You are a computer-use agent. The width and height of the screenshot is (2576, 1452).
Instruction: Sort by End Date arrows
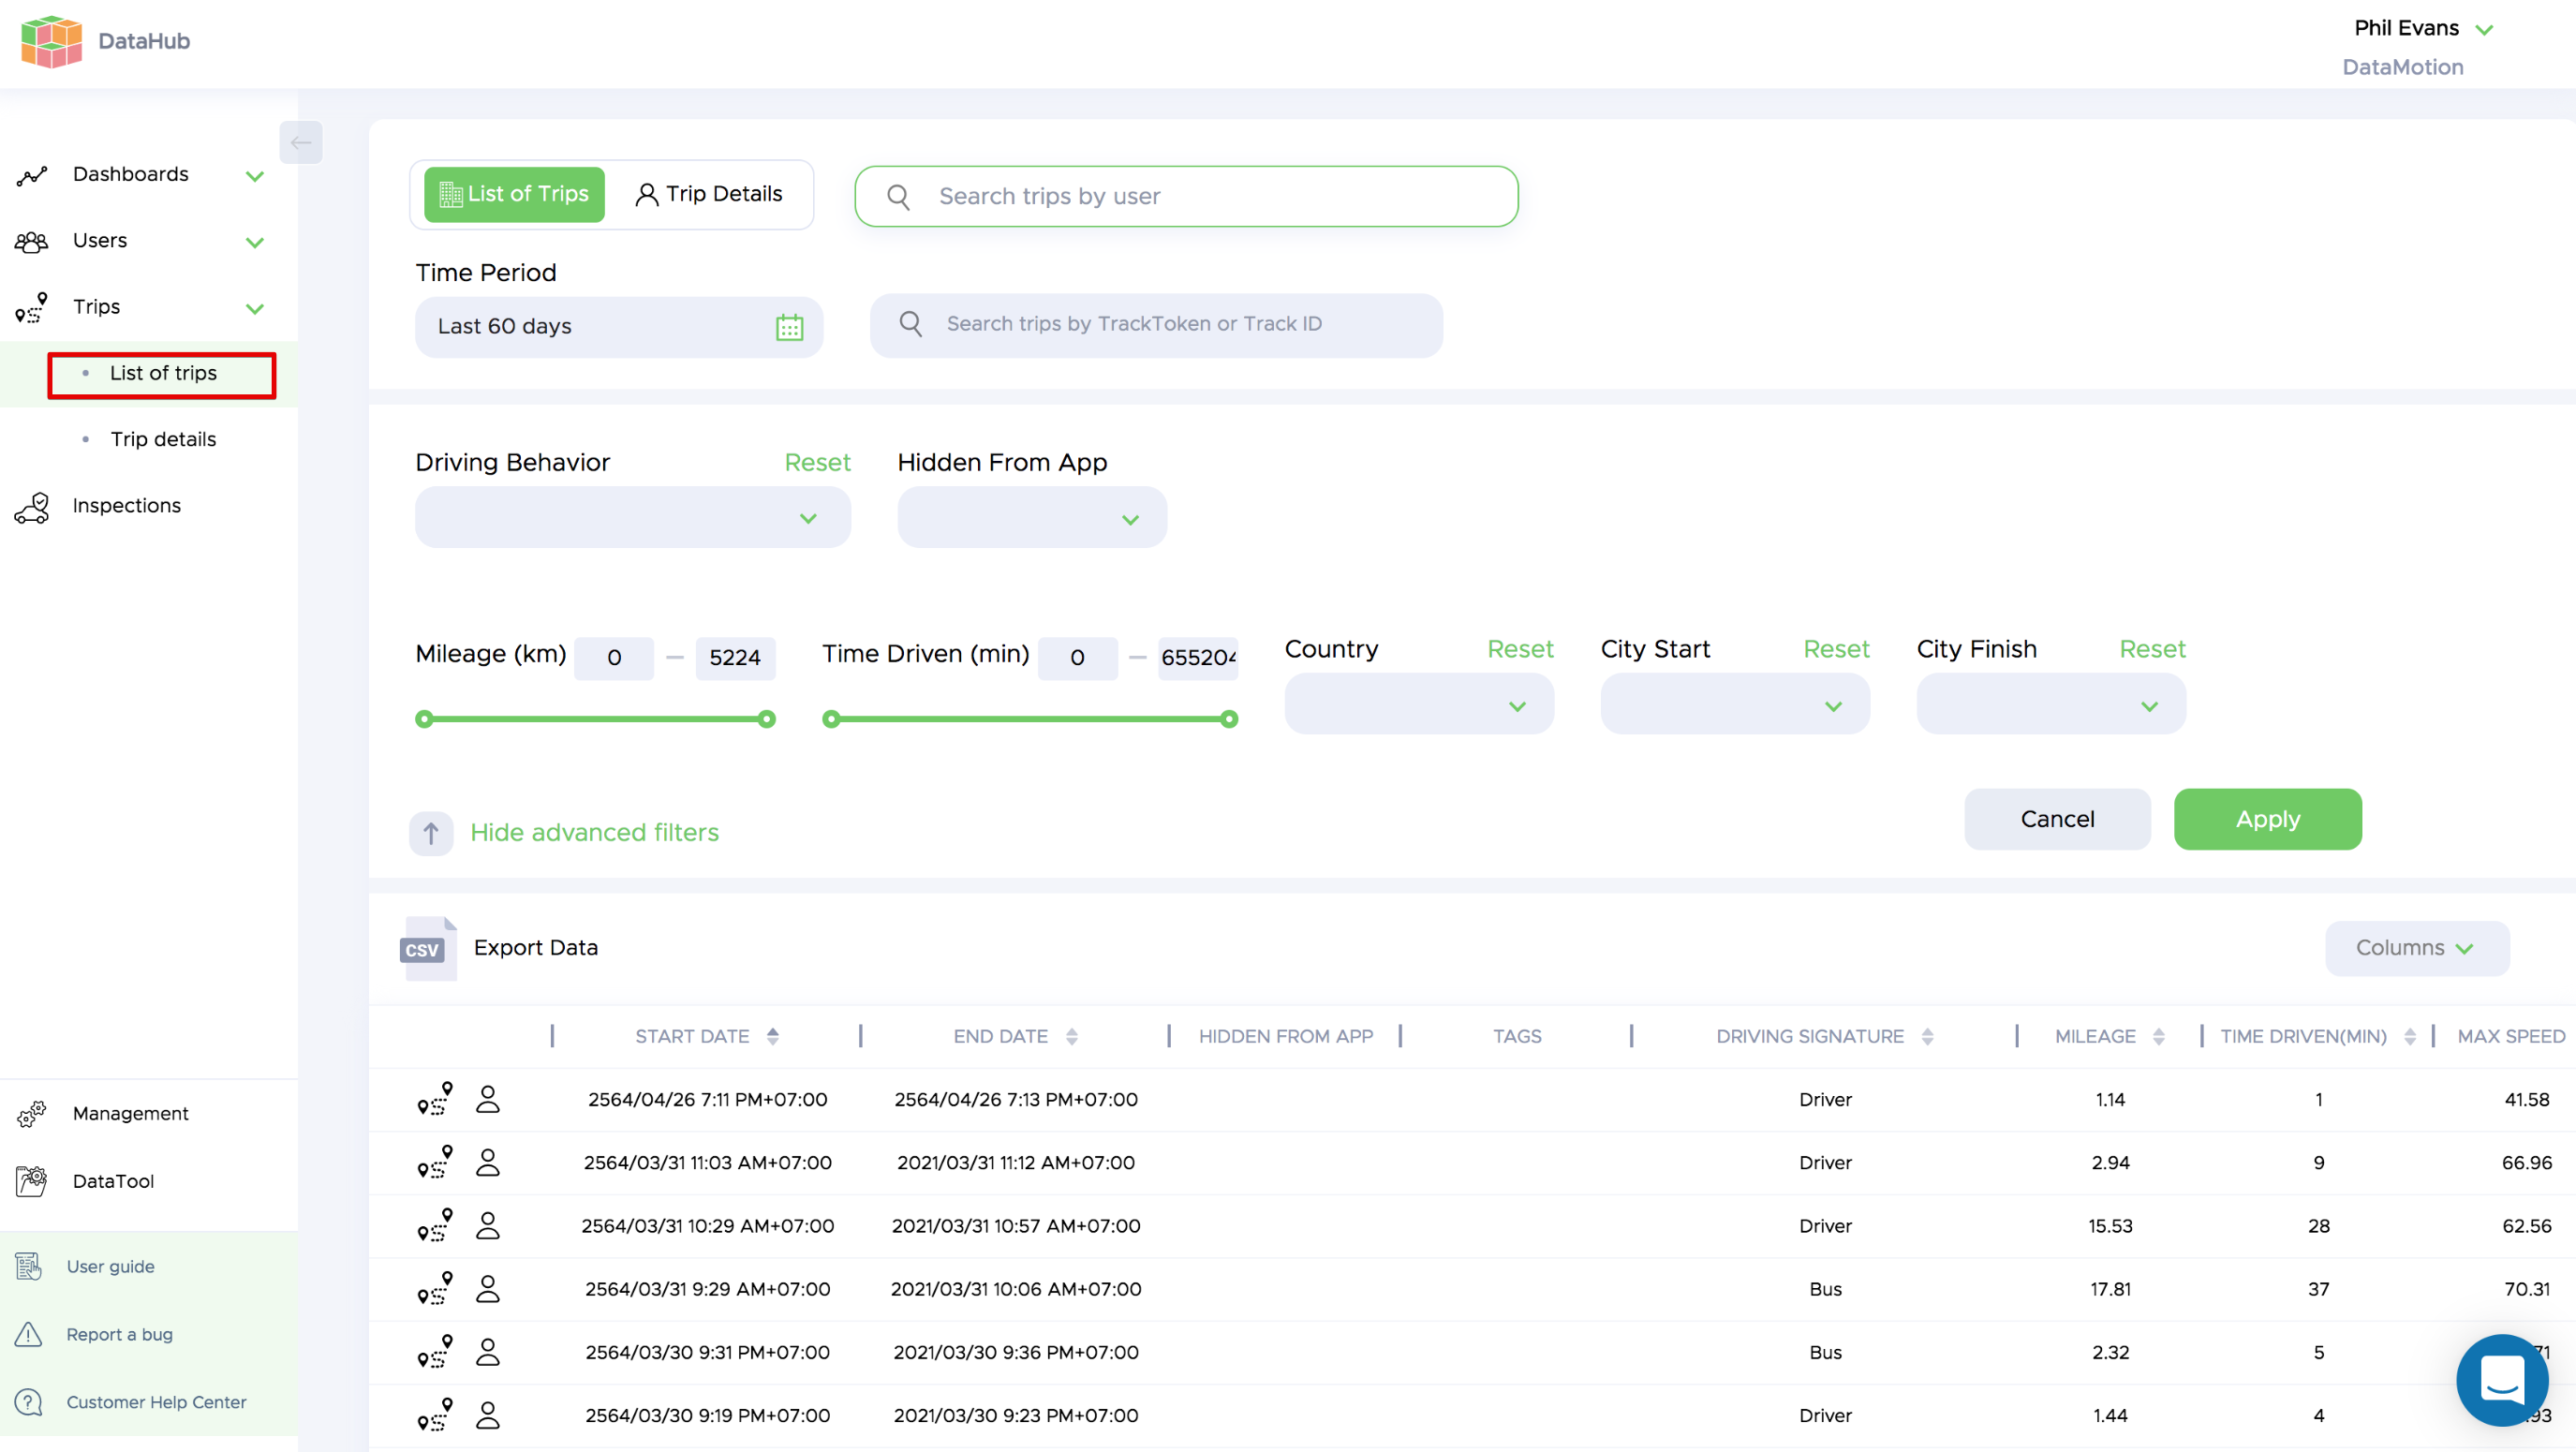(1072, 1037)
